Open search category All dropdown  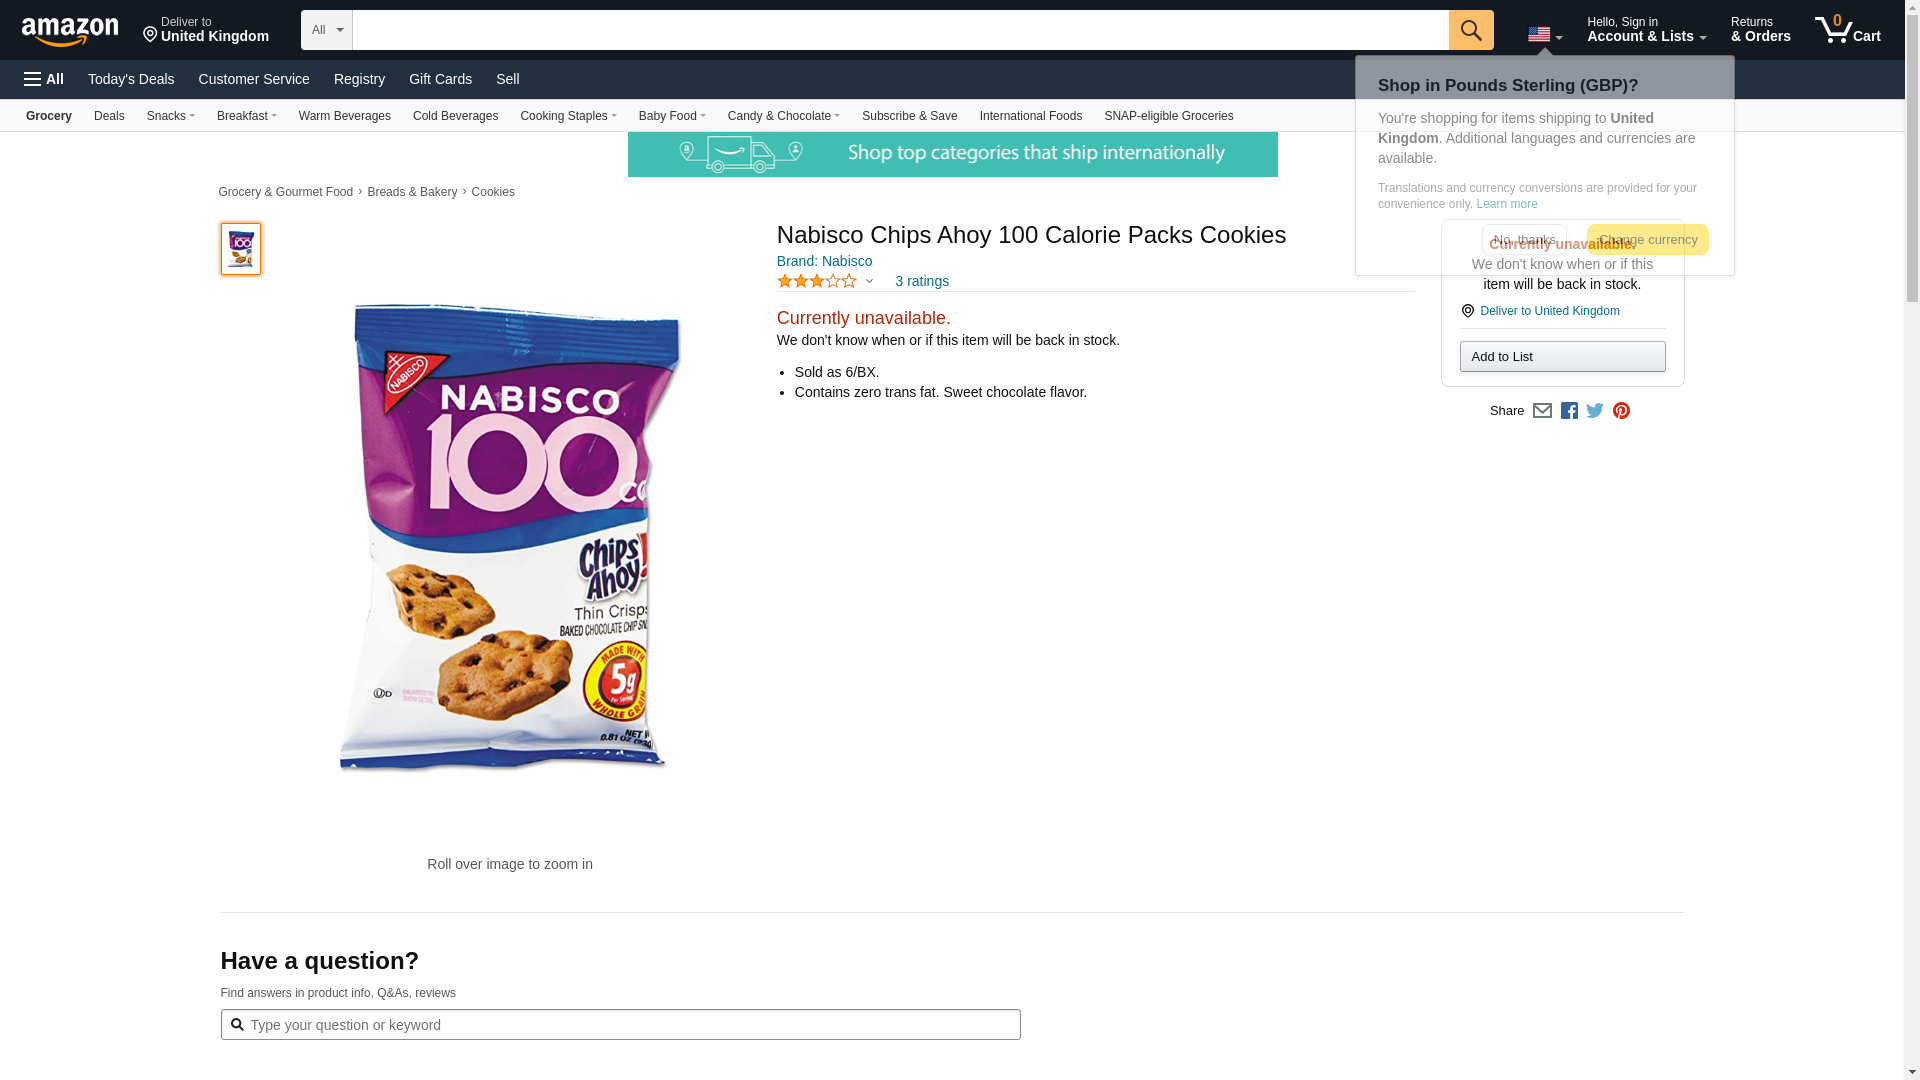coord(326,30)
